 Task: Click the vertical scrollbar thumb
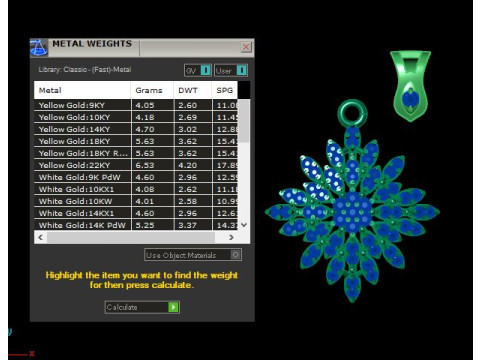(244, 121)
